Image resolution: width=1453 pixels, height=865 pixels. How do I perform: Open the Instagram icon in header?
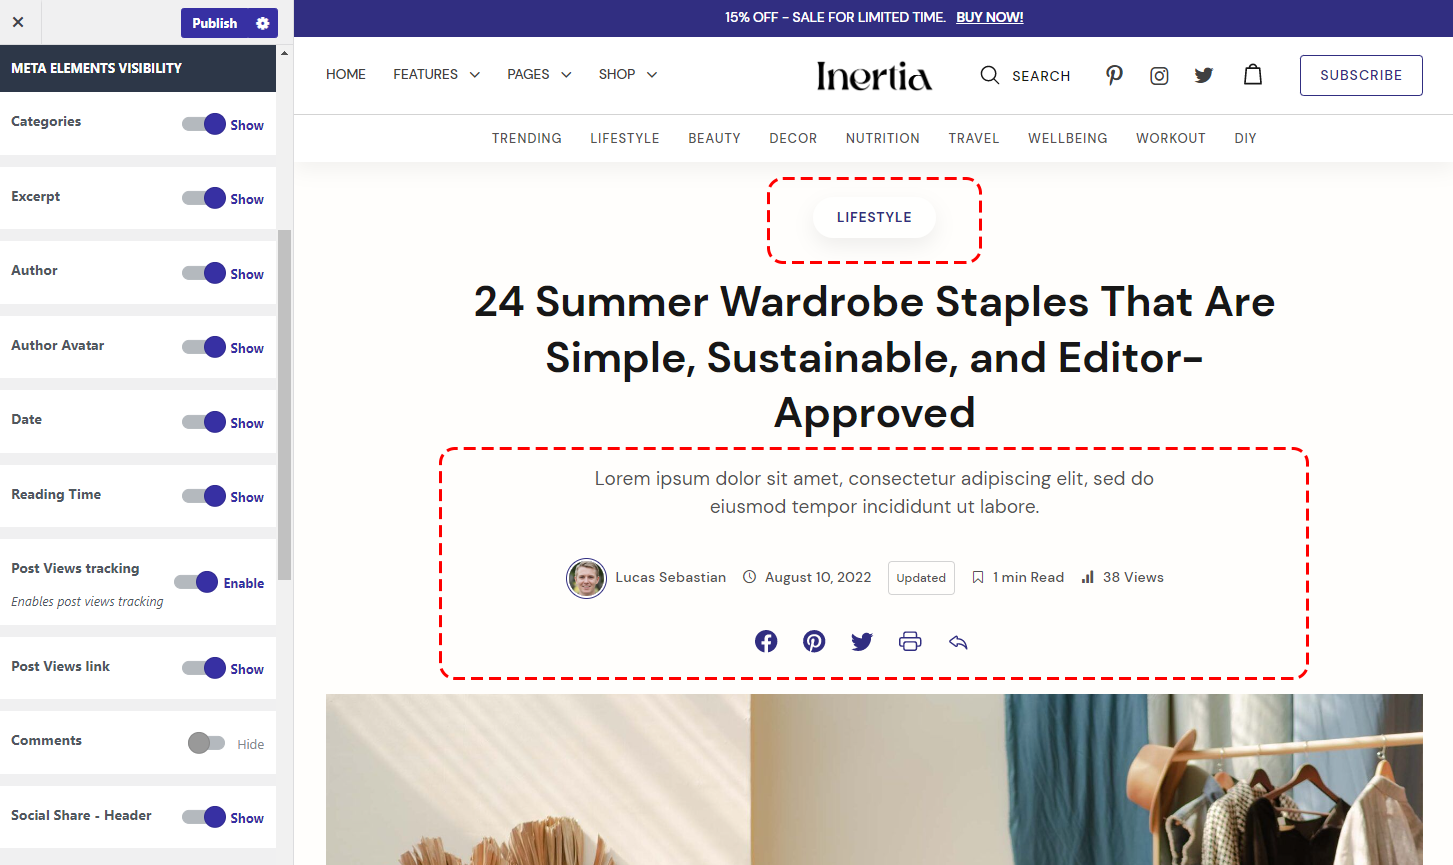click(x=1159, y=76)
